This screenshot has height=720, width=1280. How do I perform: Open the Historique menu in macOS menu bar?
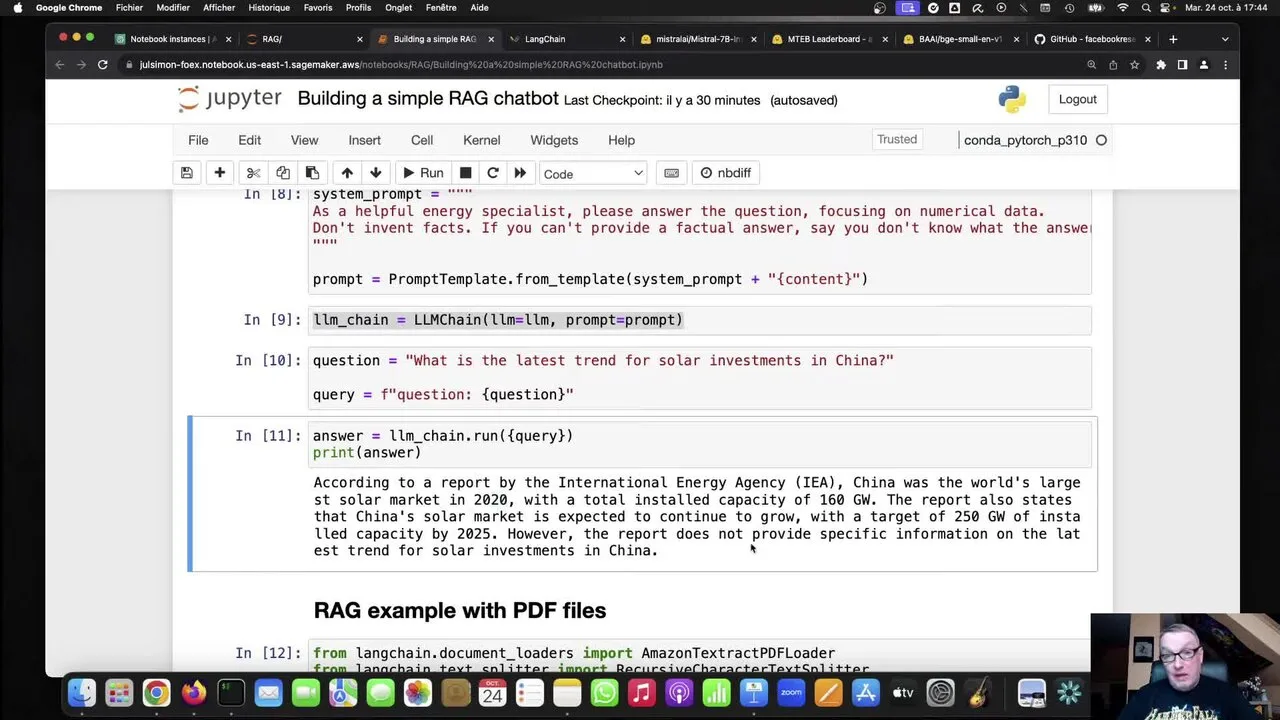(x=269, y=8)
